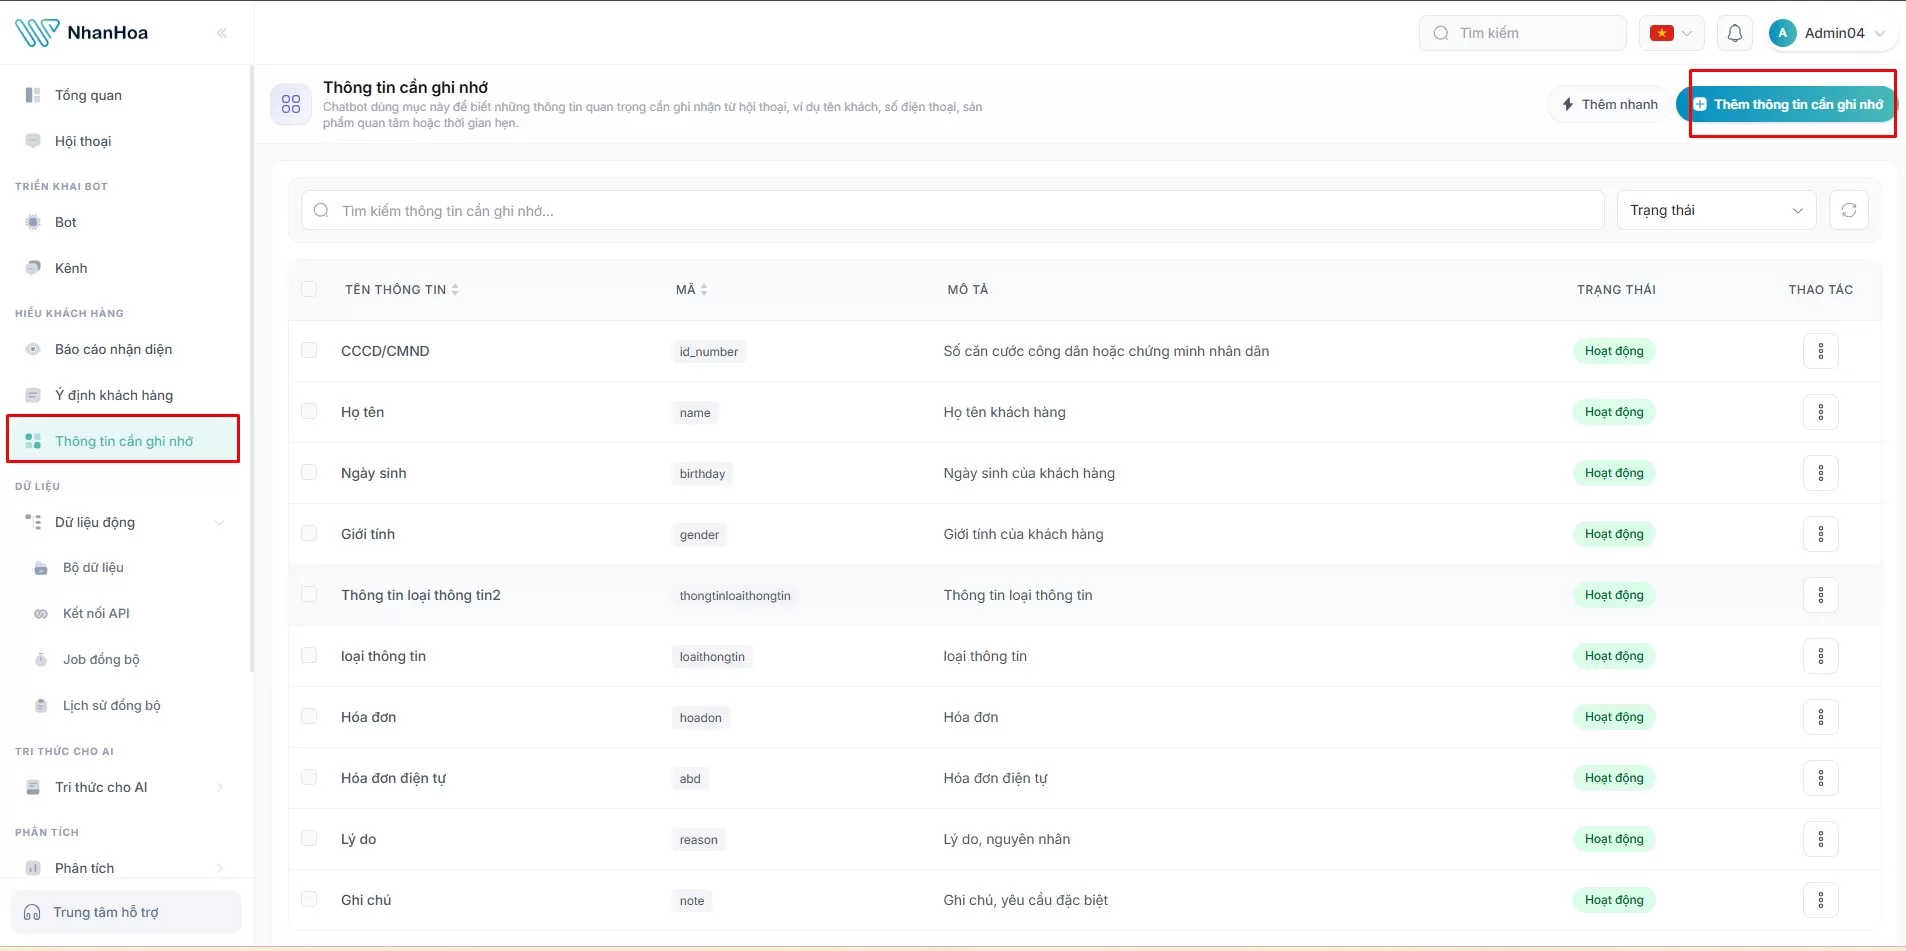Check the Giới tính row checkbox
1906x951 pixels.
point(309,533)
